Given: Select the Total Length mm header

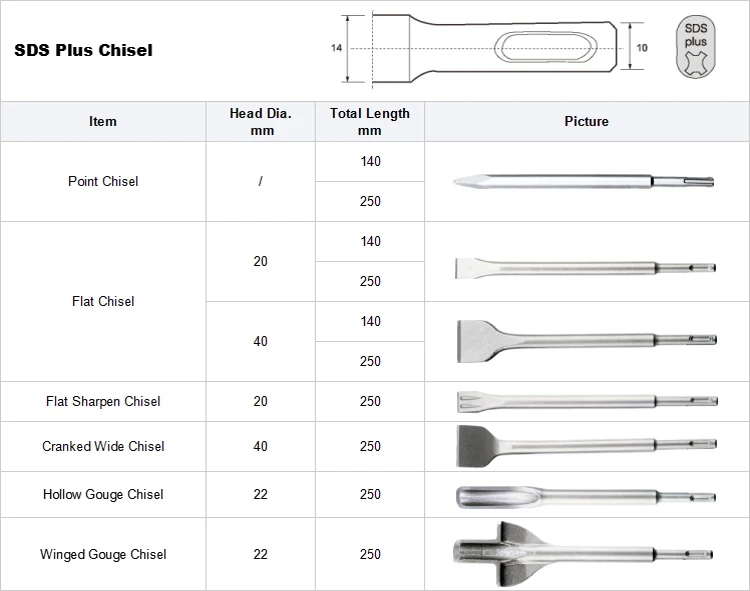Looking at the screenshot, I should (x=370, y=121).
